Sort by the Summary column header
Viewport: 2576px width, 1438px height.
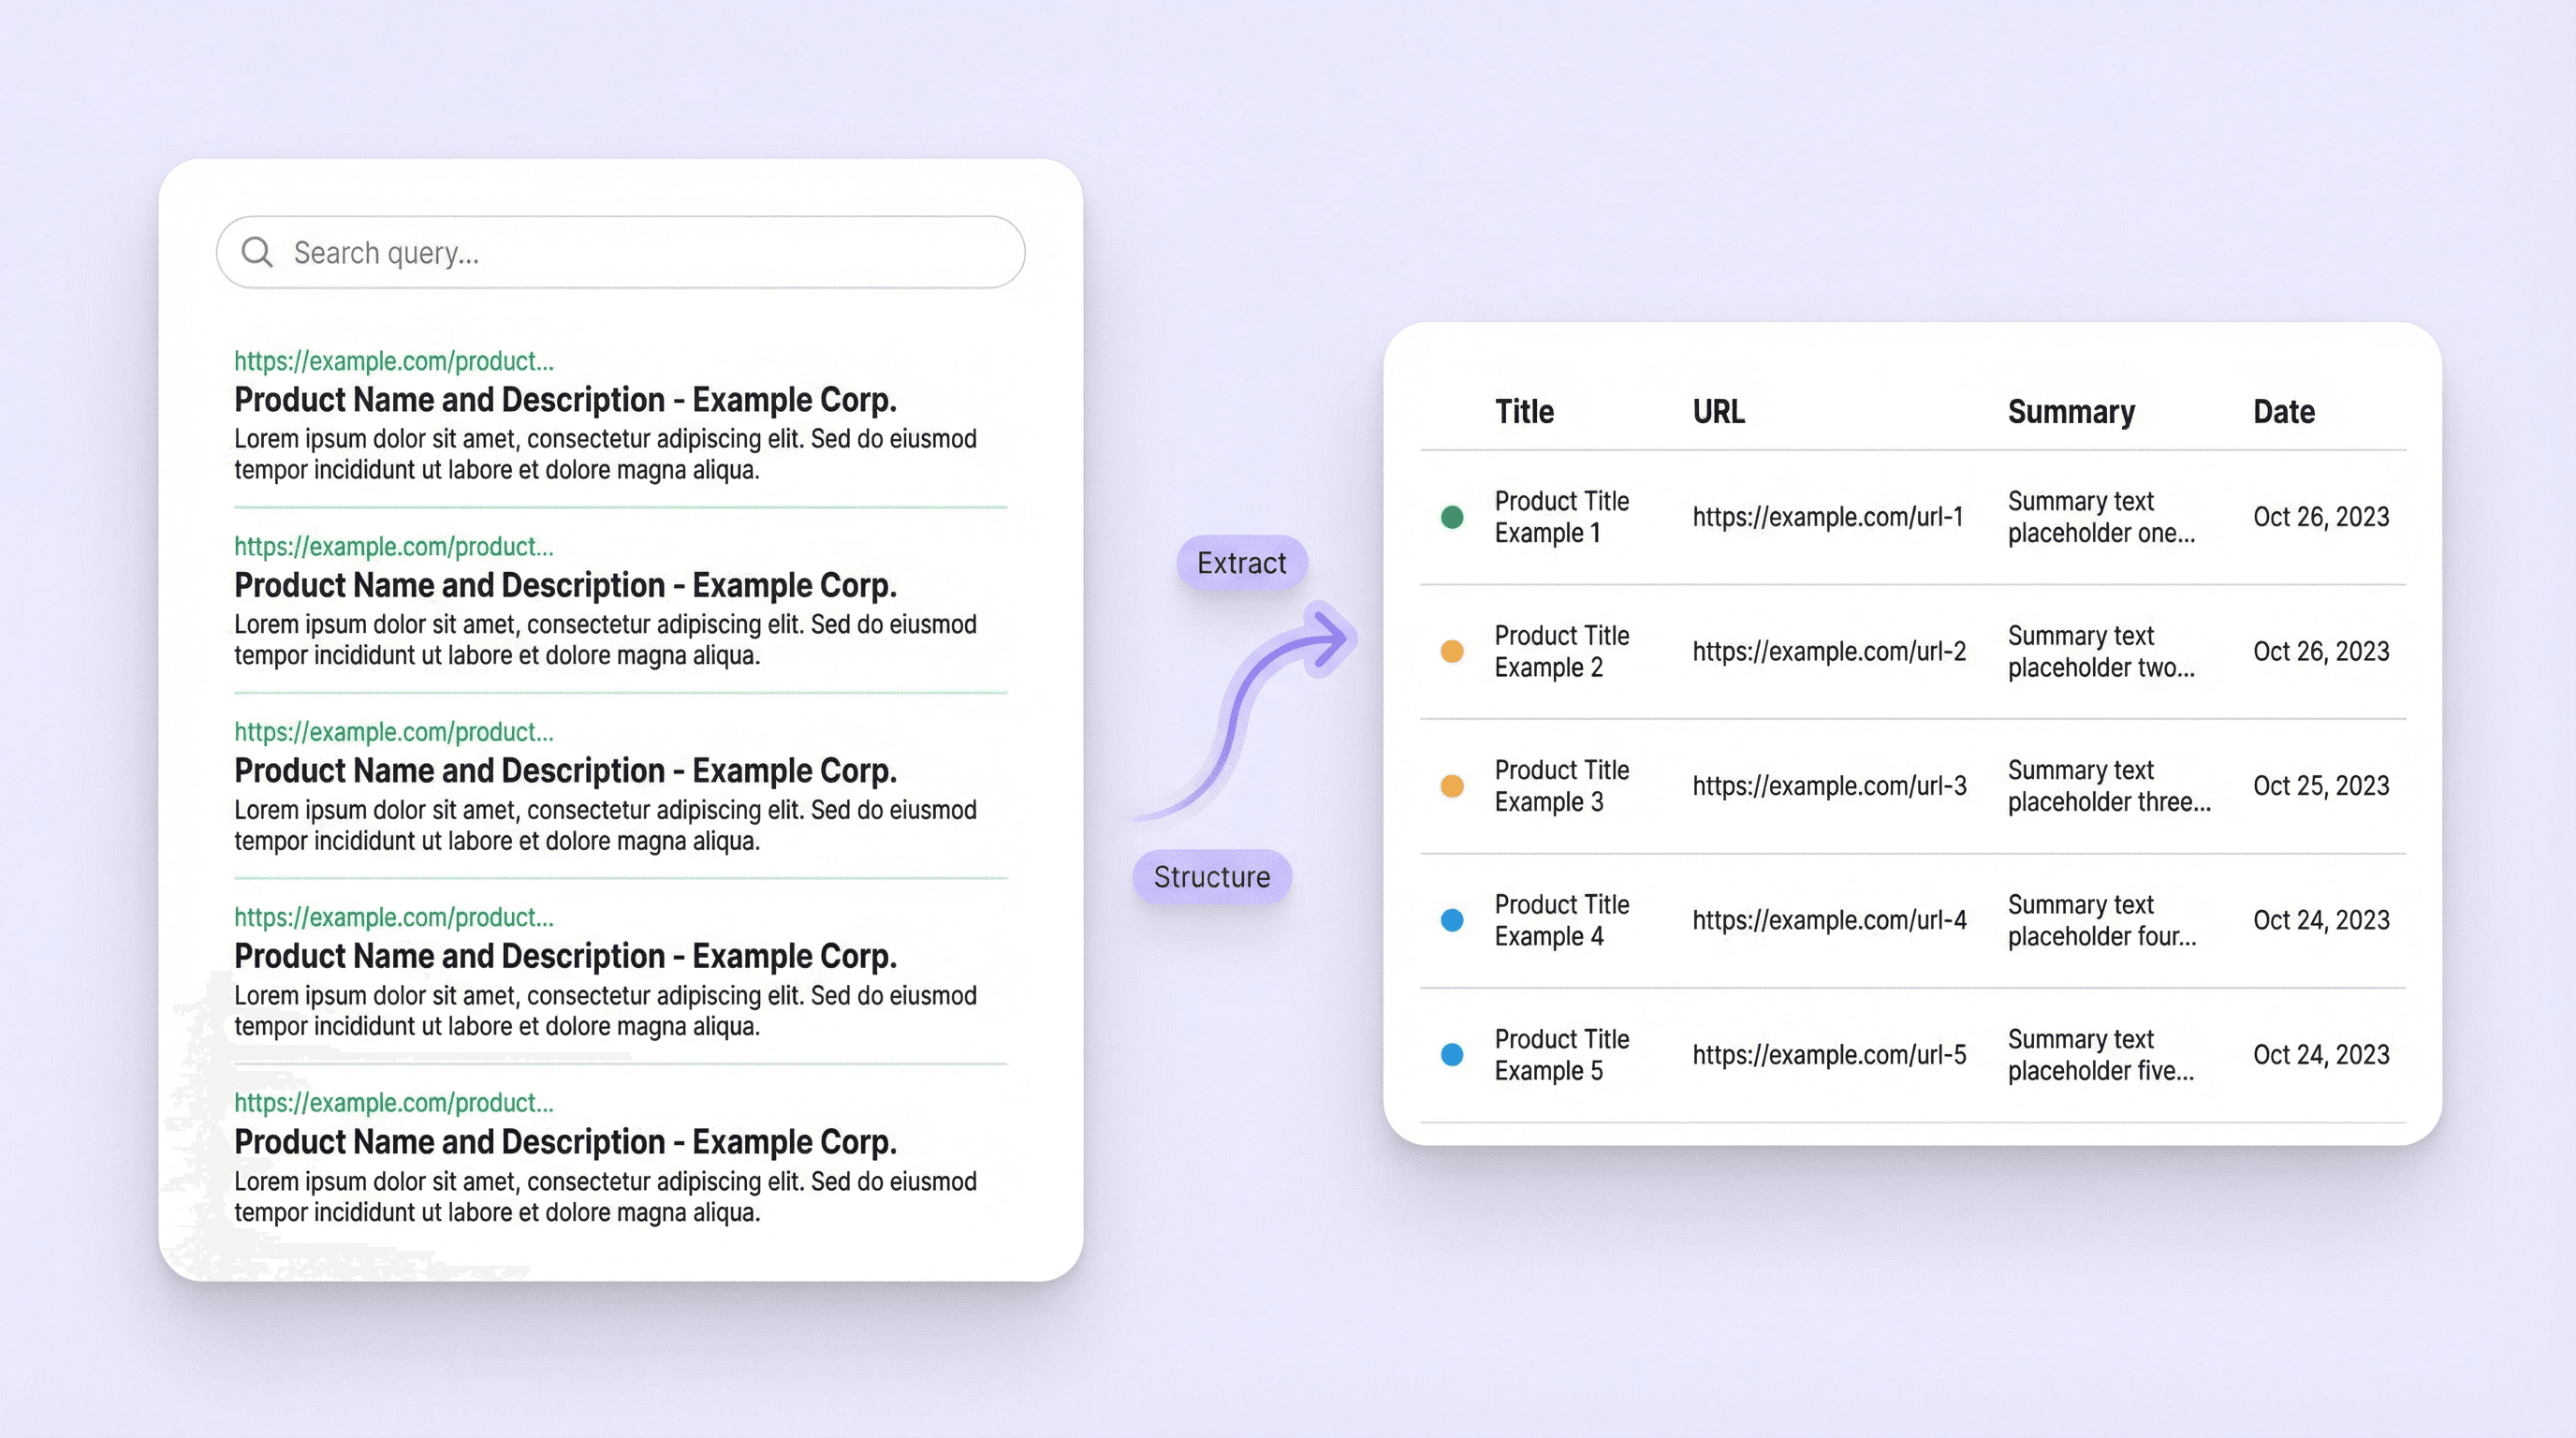tap(2071, 412)
